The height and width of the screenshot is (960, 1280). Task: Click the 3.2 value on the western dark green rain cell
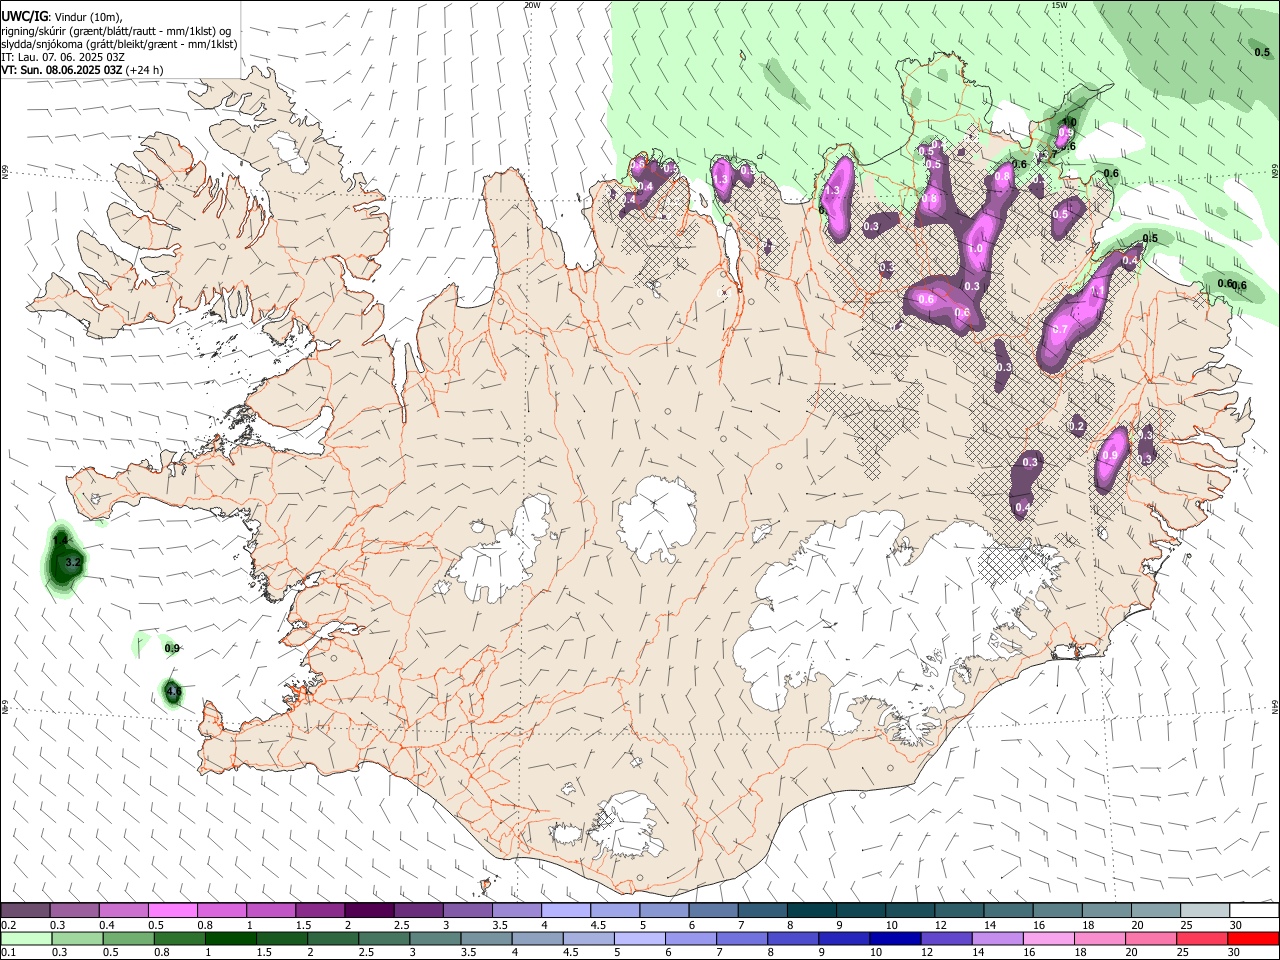72,563
